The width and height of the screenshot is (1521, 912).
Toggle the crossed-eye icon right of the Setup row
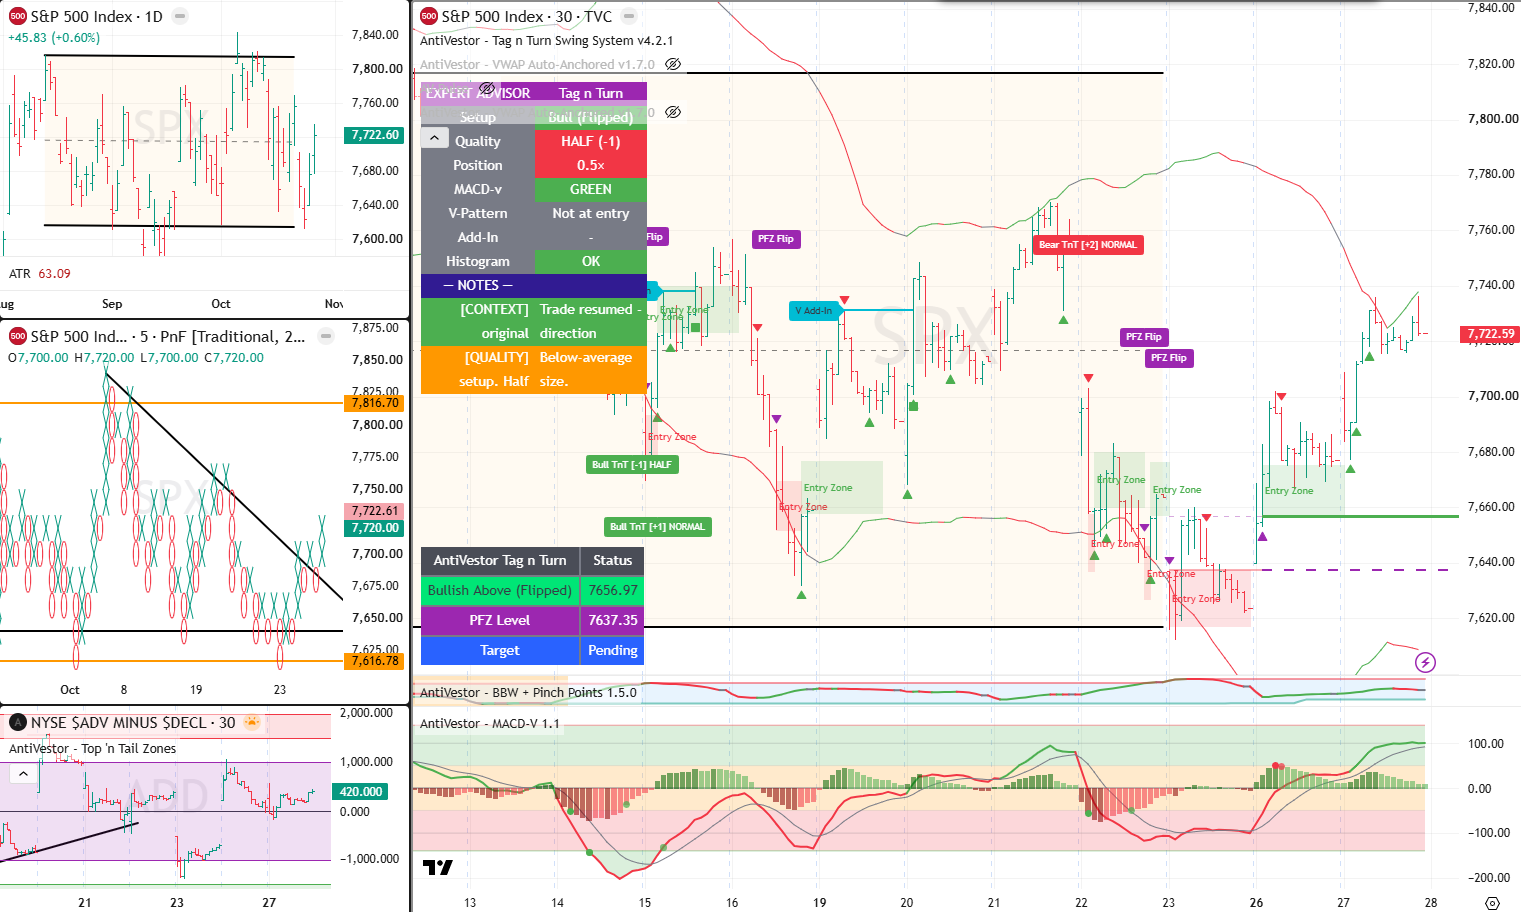click(x=673, y=112)
